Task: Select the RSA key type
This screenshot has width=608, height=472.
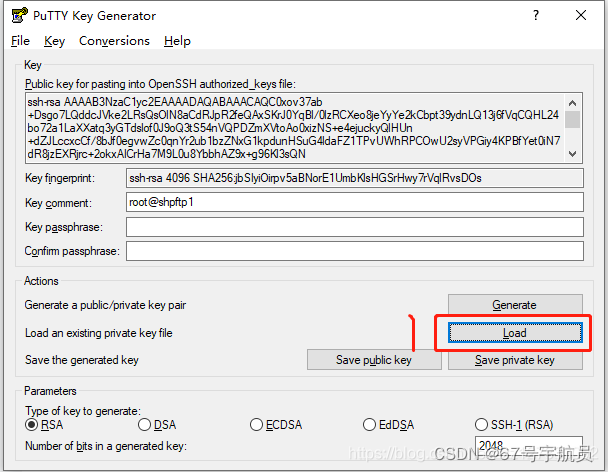Action: pos(44,425)
